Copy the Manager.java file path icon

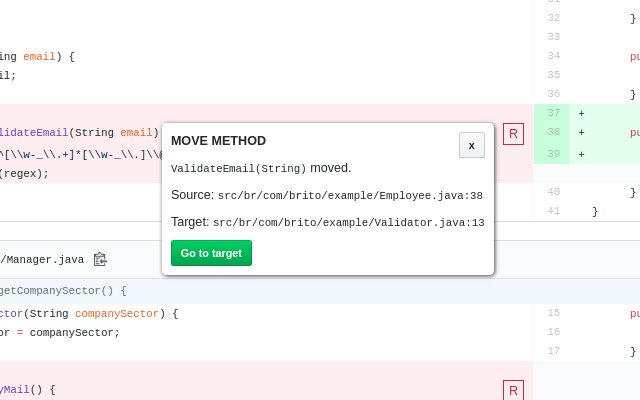click(x=100, y=259)
